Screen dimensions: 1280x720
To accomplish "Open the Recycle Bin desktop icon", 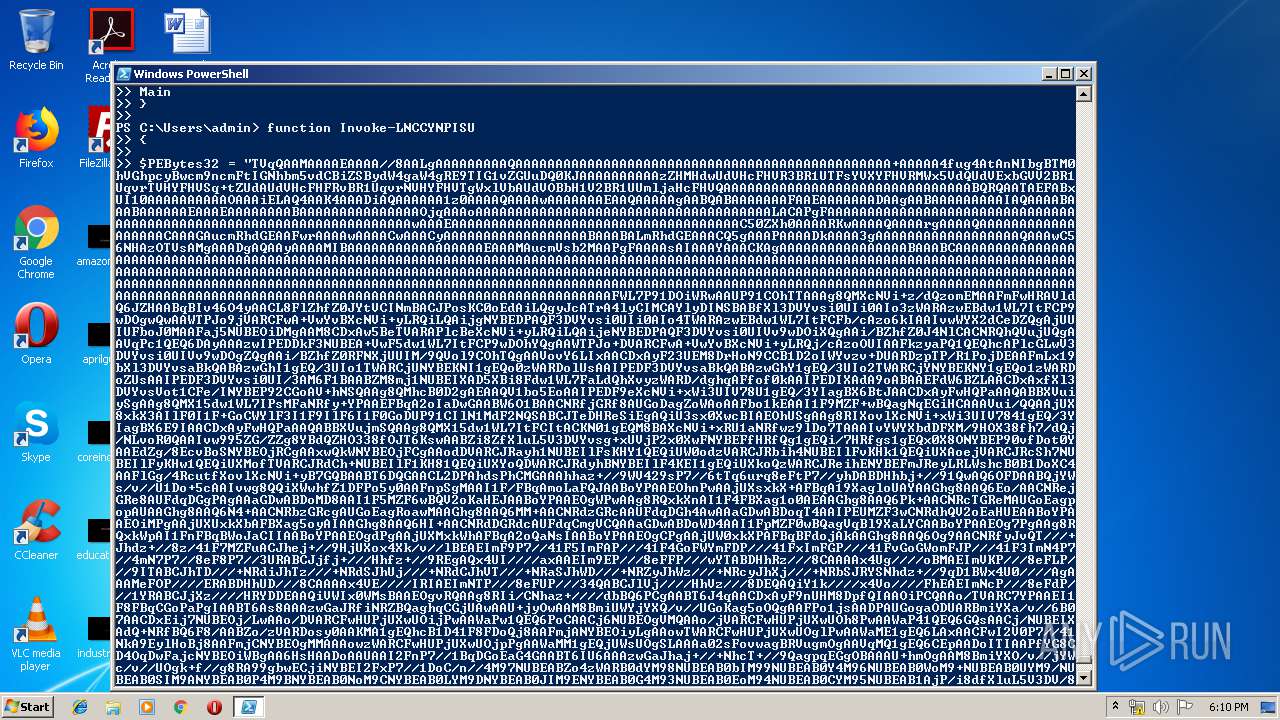I will (x=36, y=39).
